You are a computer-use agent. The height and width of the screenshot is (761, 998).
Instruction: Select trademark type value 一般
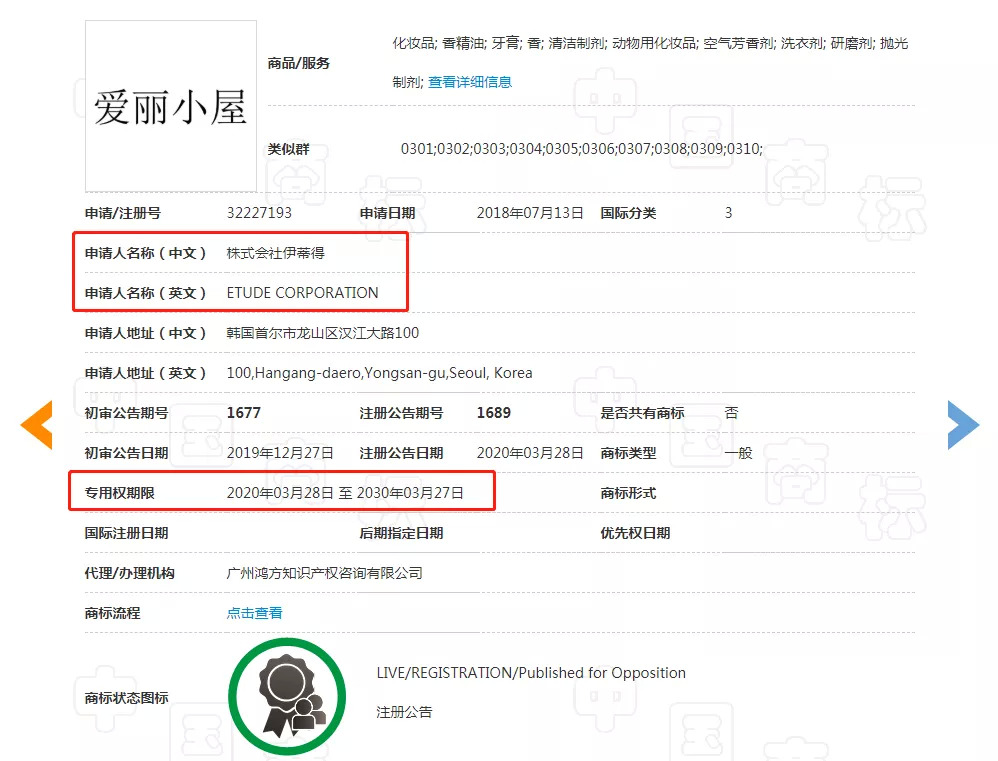738,453
